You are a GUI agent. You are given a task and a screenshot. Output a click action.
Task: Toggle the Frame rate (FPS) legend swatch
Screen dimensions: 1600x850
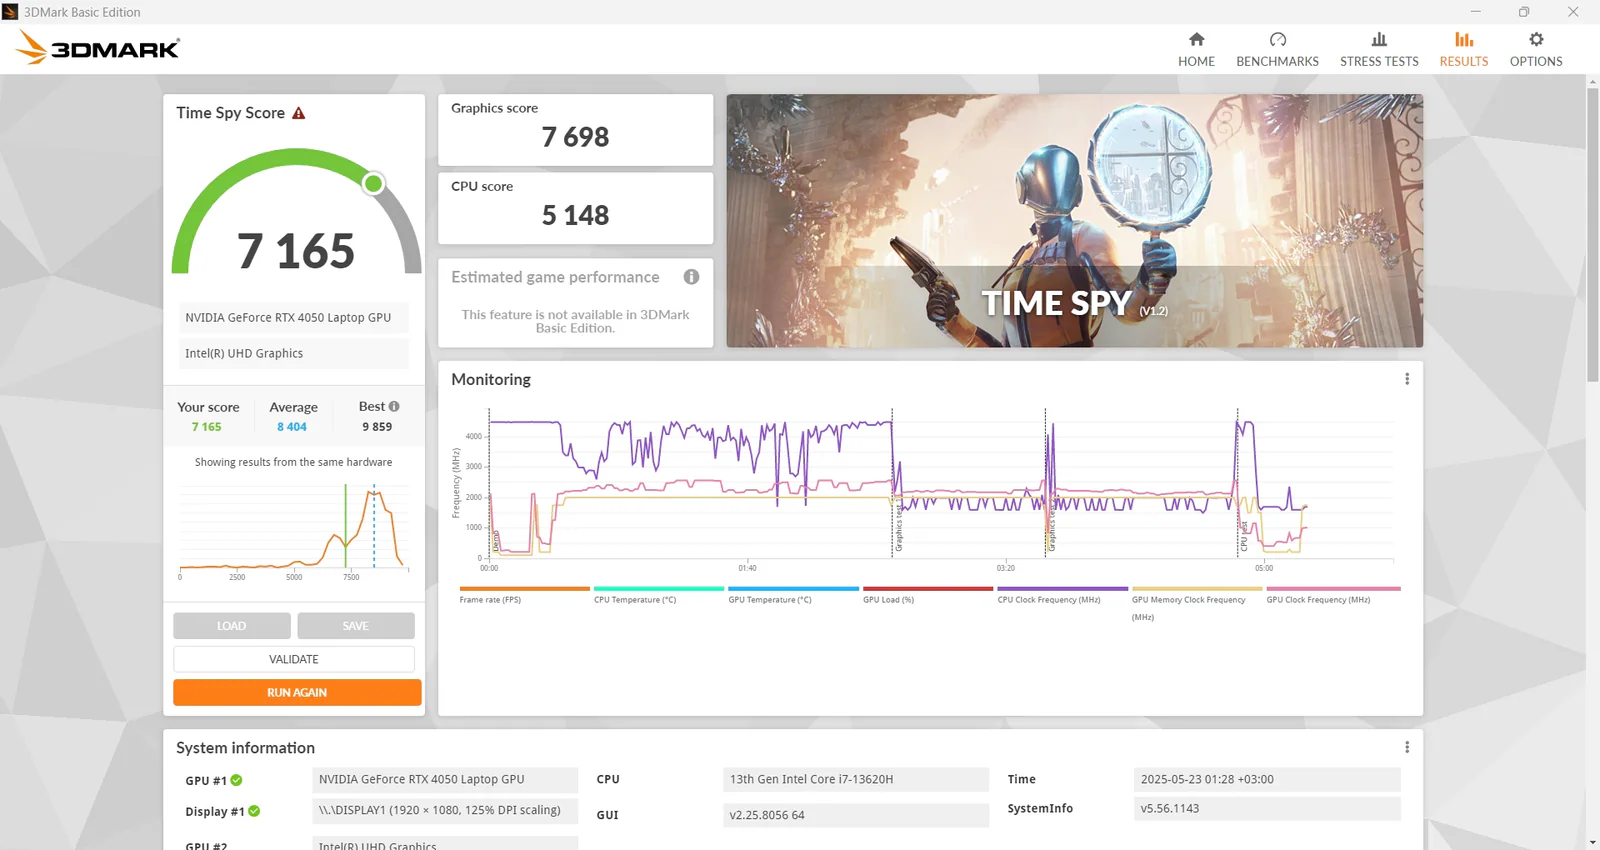point(525,589)
